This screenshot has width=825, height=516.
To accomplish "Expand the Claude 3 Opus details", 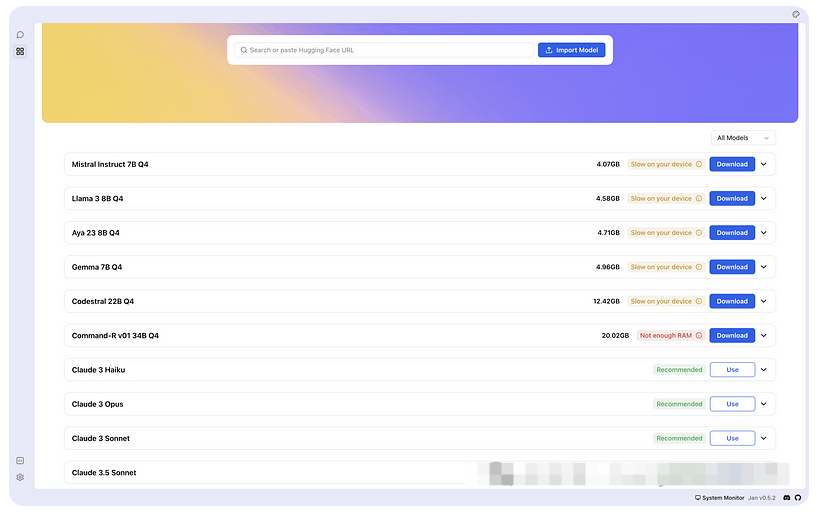I will 764,404.
